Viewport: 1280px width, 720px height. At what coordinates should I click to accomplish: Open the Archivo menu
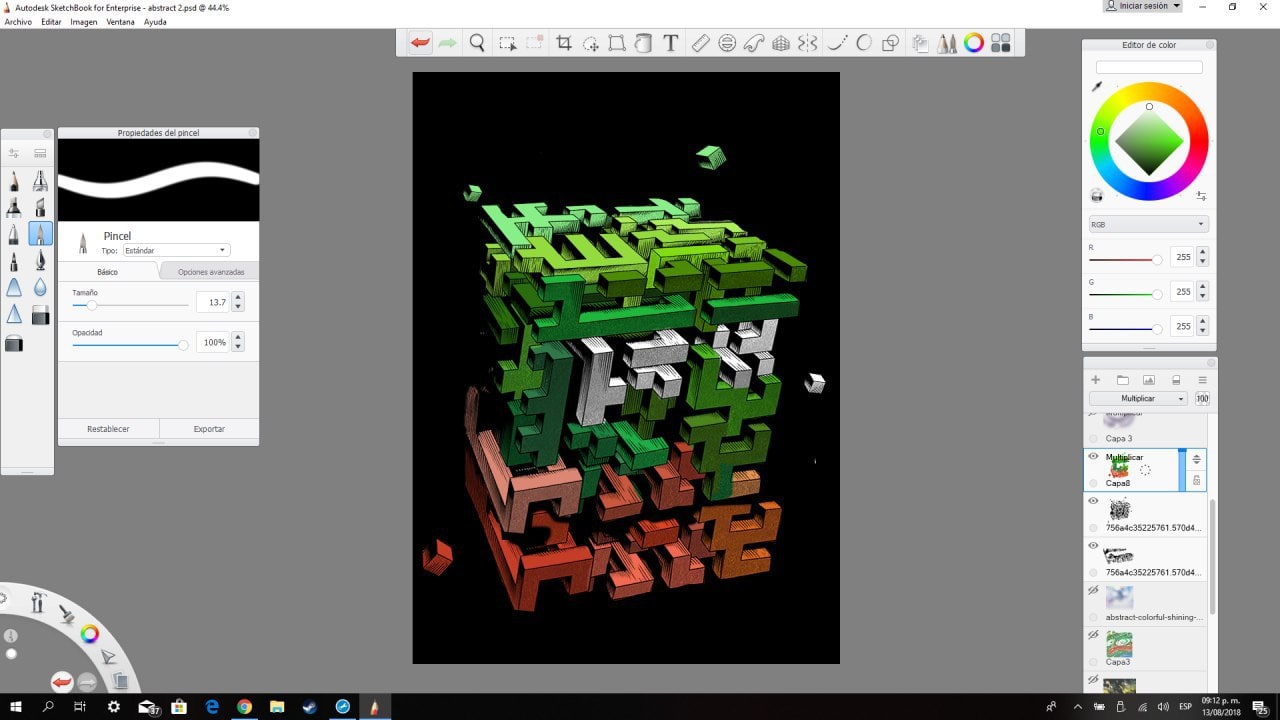pos(18,21)
